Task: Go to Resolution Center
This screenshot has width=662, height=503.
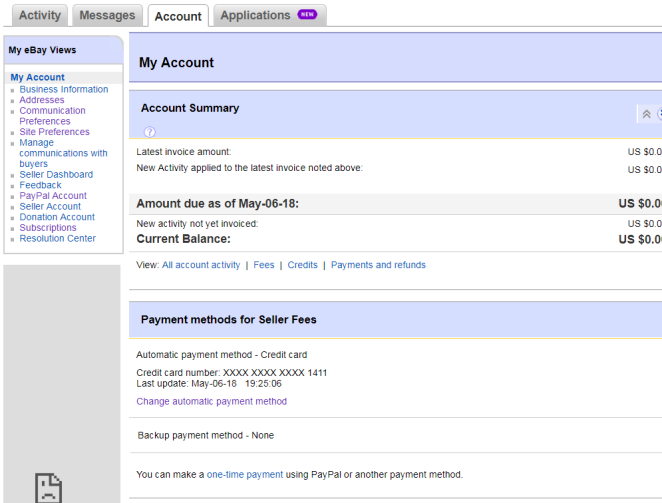Action: [57, 238]
